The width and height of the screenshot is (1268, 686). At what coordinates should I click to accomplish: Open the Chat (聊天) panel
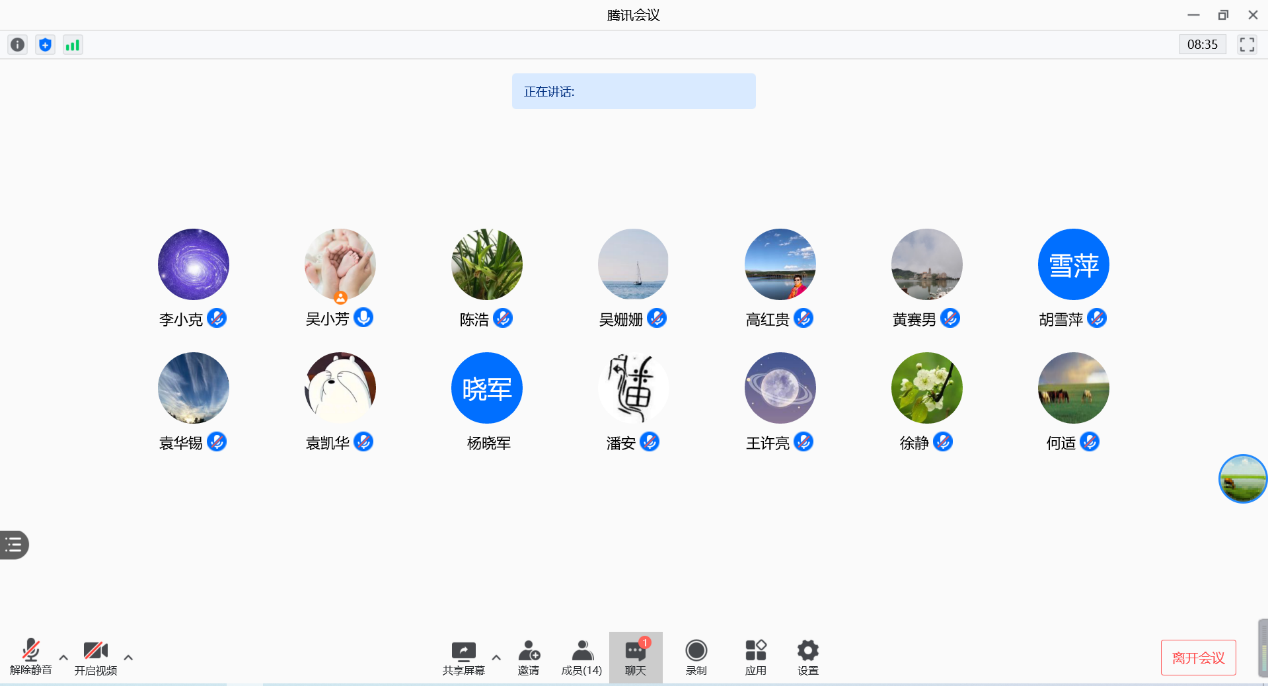click(x=635, y=657)
